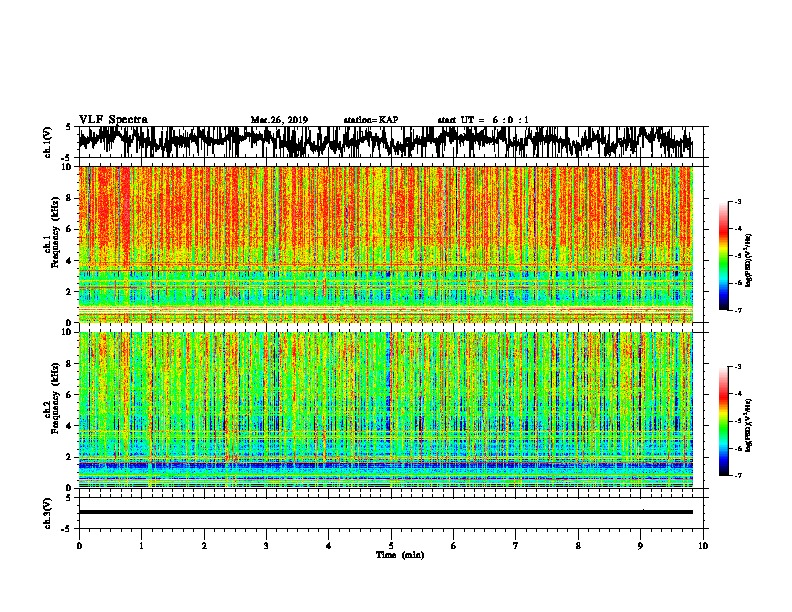The height and width of the screenshot is (612, 792).
Task: Click the "6" kHz tick of ch.1 spectrogram
Action: [x=70, y=229]
